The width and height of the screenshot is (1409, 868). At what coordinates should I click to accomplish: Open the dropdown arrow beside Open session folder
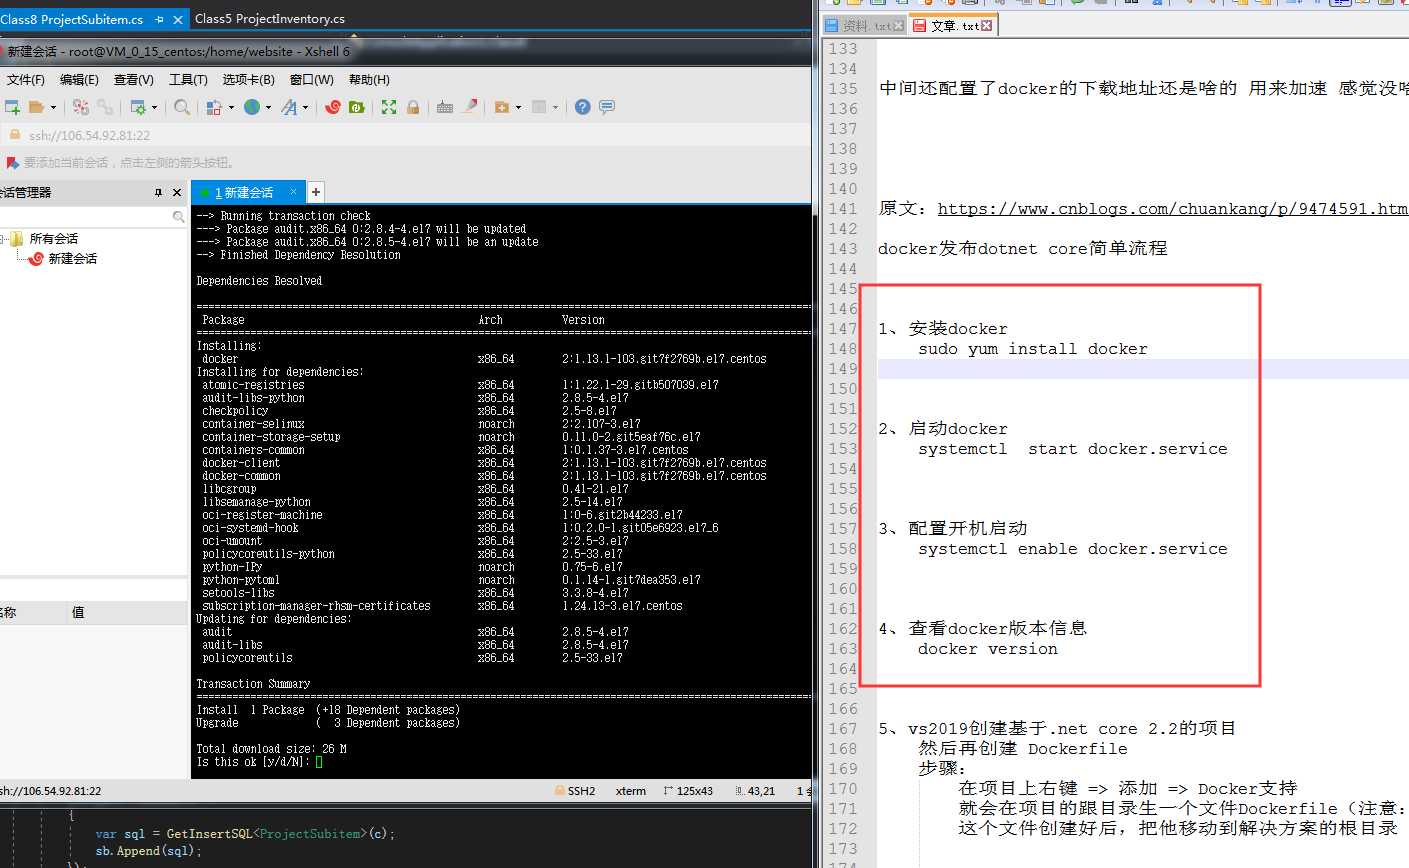pyautogui.click(x=53, y=107)
